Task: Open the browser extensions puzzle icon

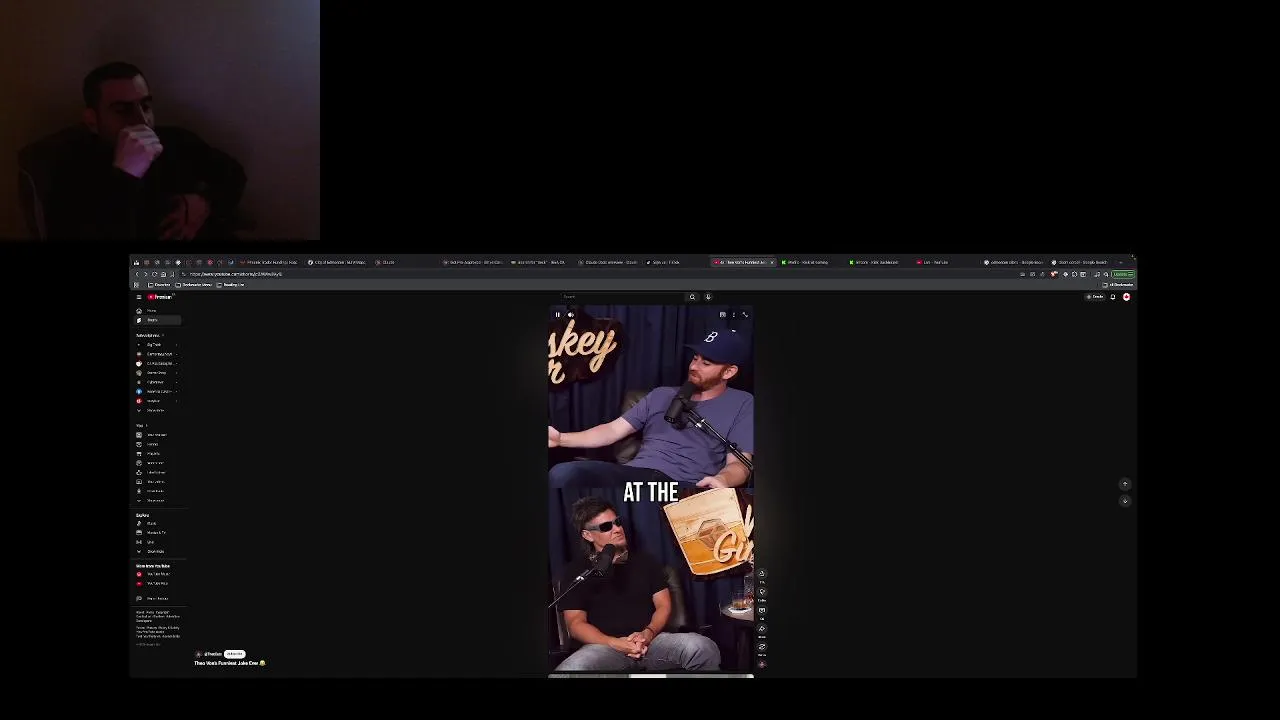Action: point(1075,274)
